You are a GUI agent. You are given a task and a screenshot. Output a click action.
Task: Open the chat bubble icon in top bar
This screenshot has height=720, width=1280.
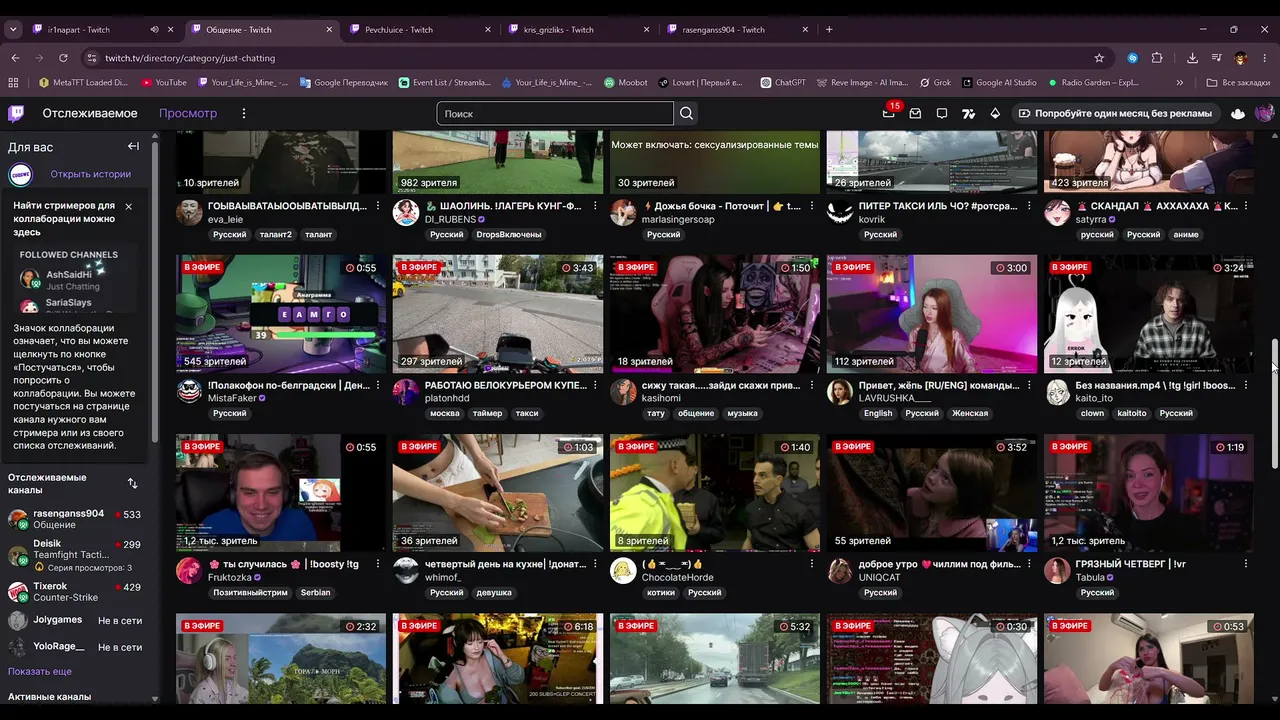[x=942, y=114]
